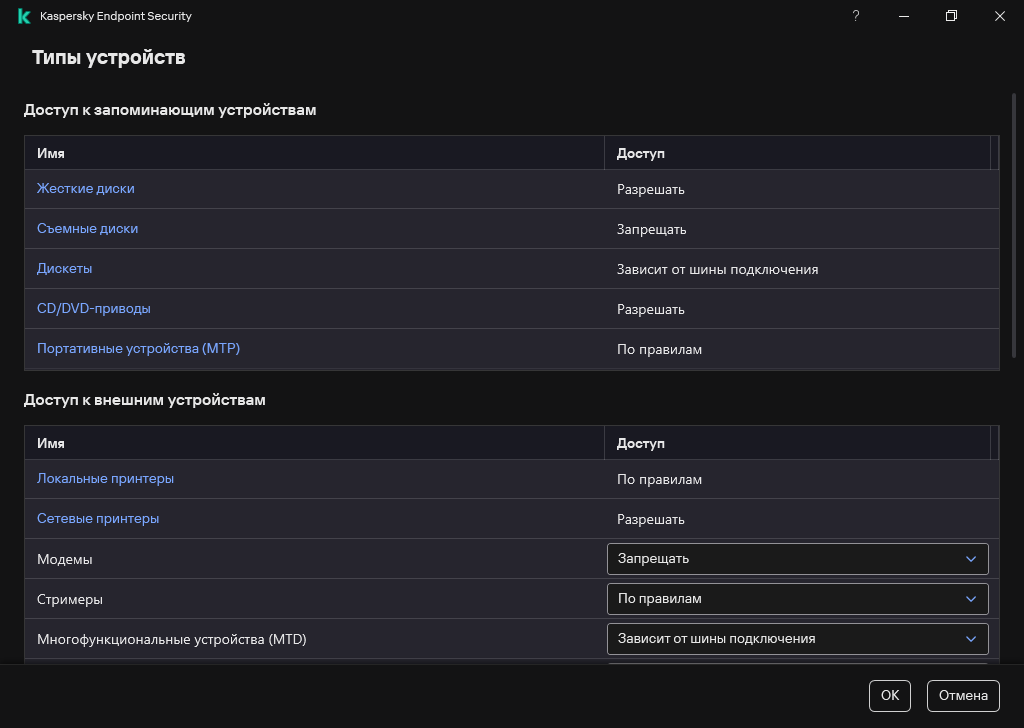
Task: Expand the Стримеры access dropdown
Action: 797,599
